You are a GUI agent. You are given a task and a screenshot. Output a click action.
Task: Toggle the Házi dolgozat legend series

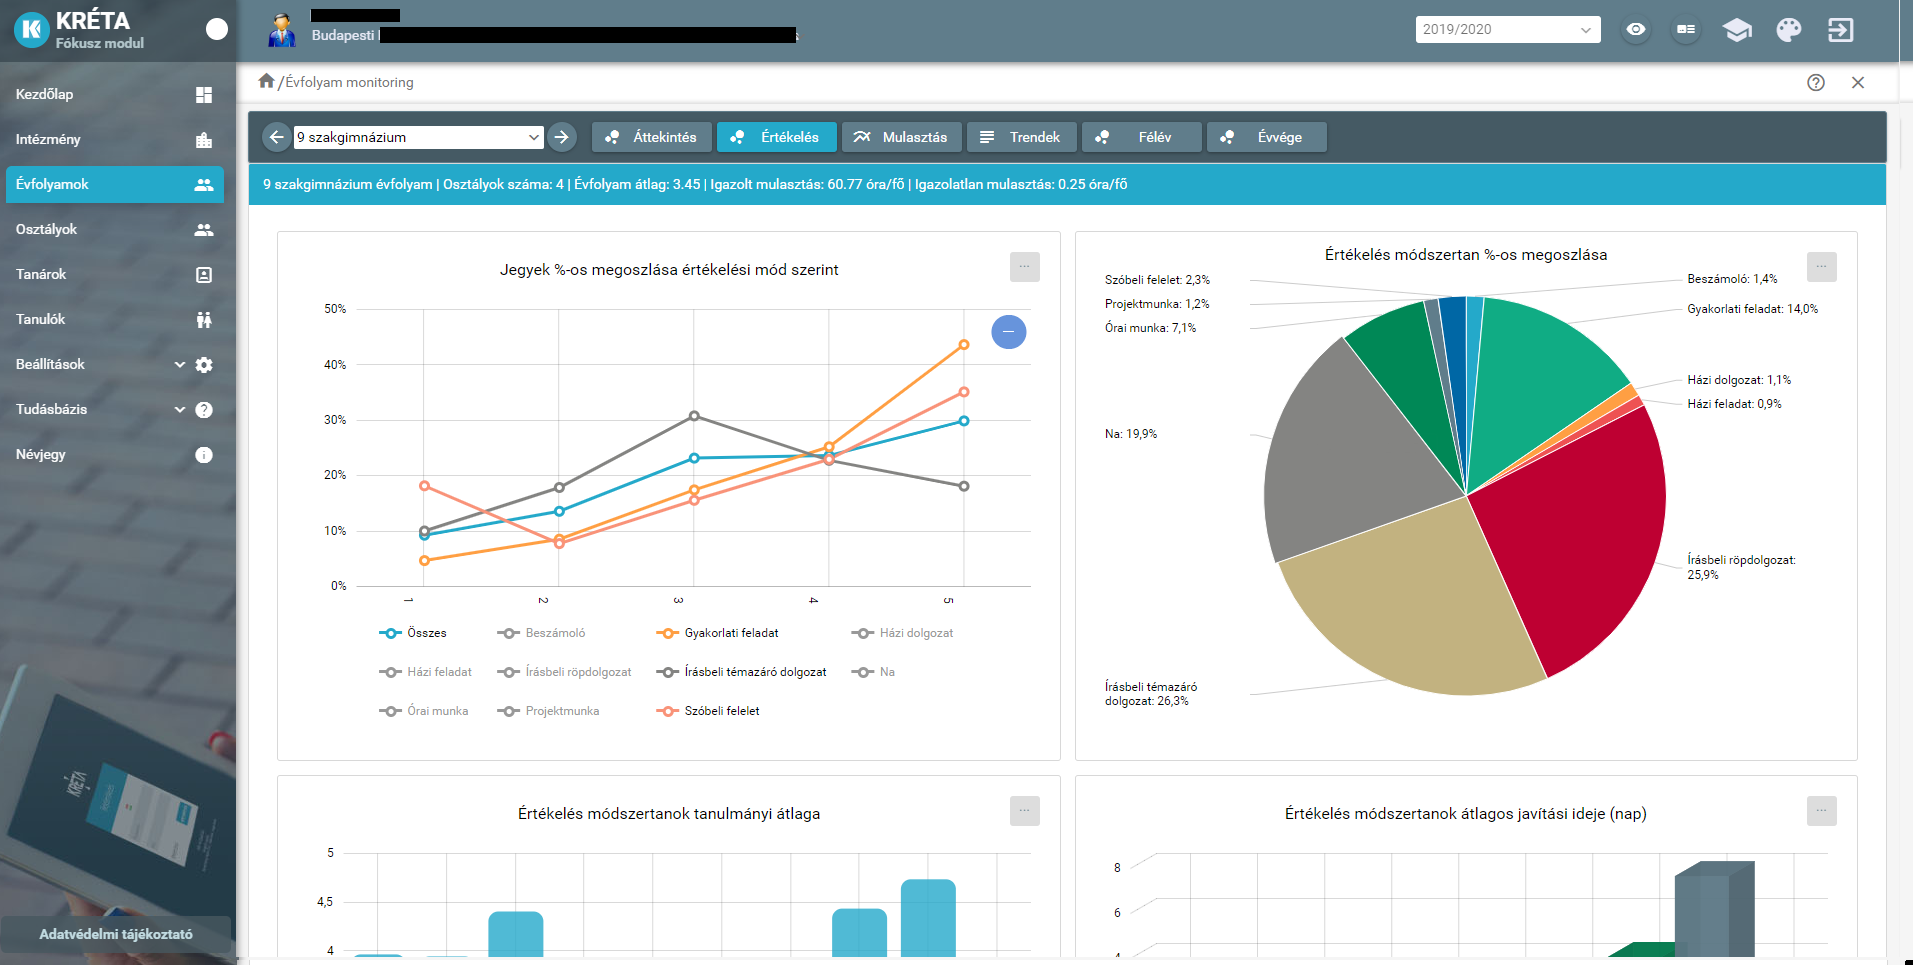(x=902, y=633)
